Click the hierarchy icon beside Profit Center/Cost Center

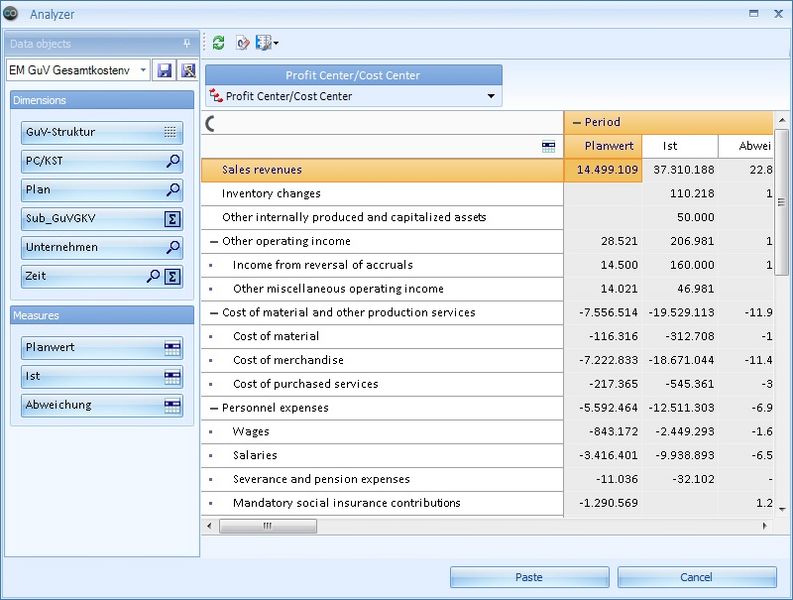click(x=216, y=95)
